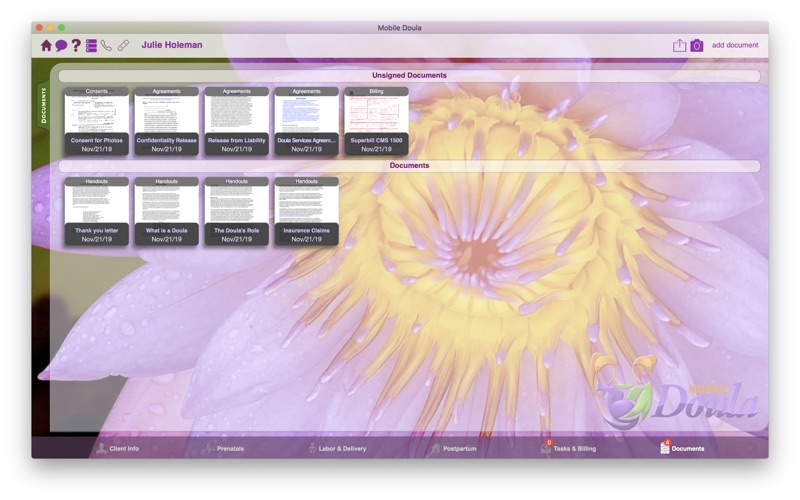Switch to the Labor & Delivery tab
The image size is (800, 500).
tap(337, 448)
